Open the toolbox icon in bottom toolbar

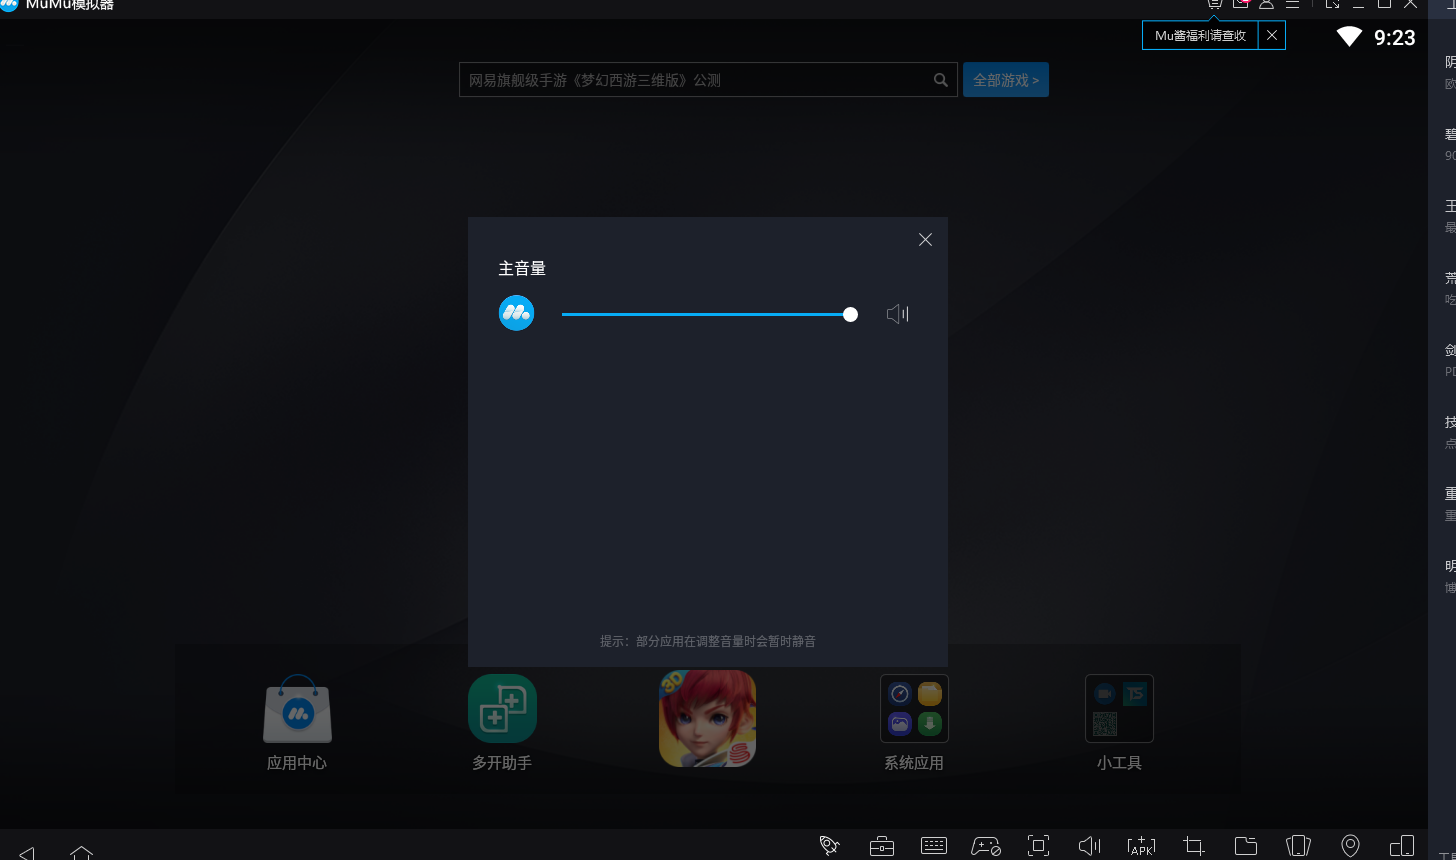(882, 846)
